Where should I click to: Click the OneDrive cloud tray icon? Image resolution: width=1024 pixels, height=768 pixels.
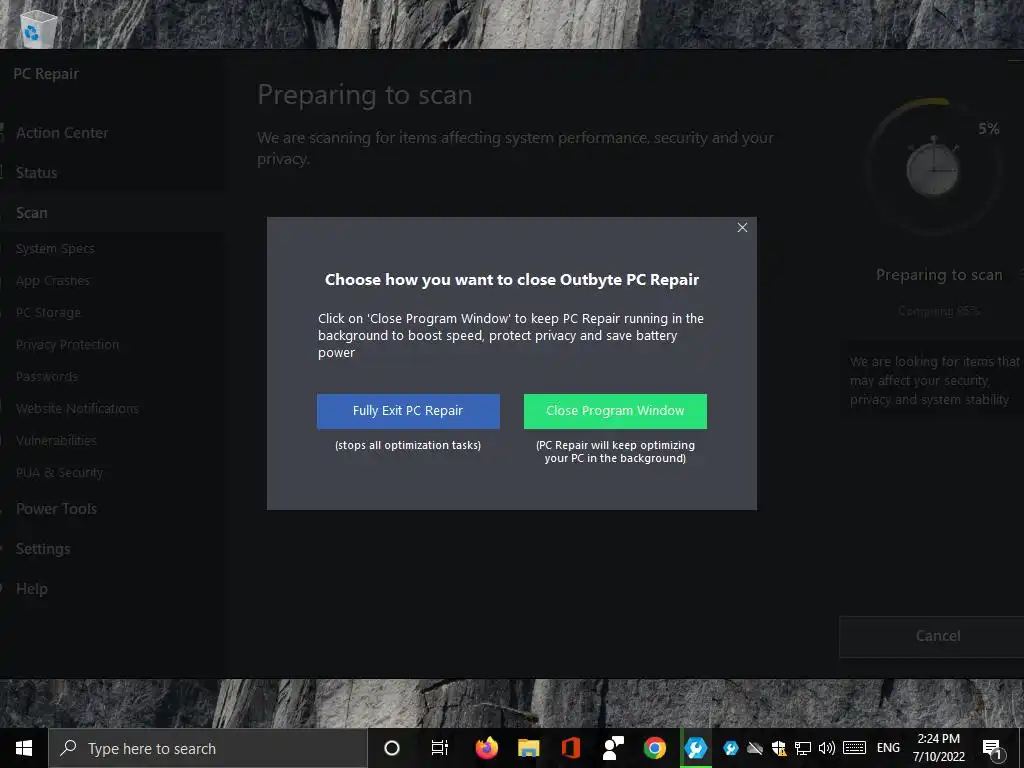coord(755,748)
